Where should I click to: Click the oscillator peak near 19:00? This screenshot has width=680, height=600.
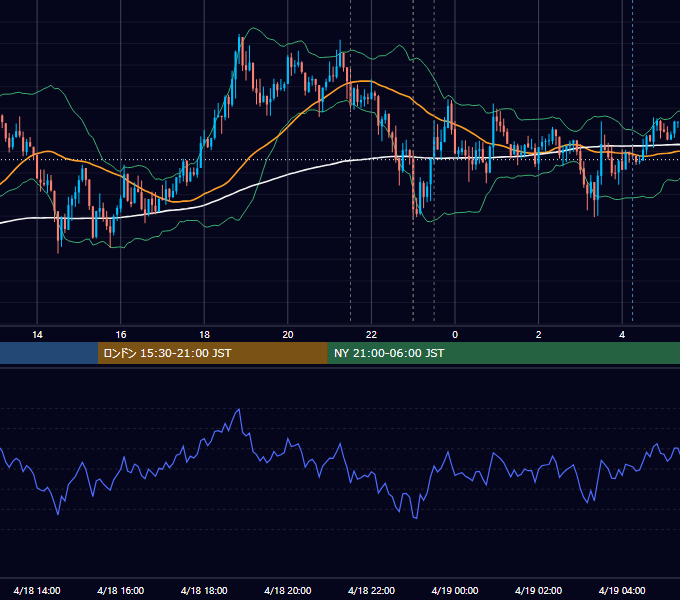click(239, 409)
